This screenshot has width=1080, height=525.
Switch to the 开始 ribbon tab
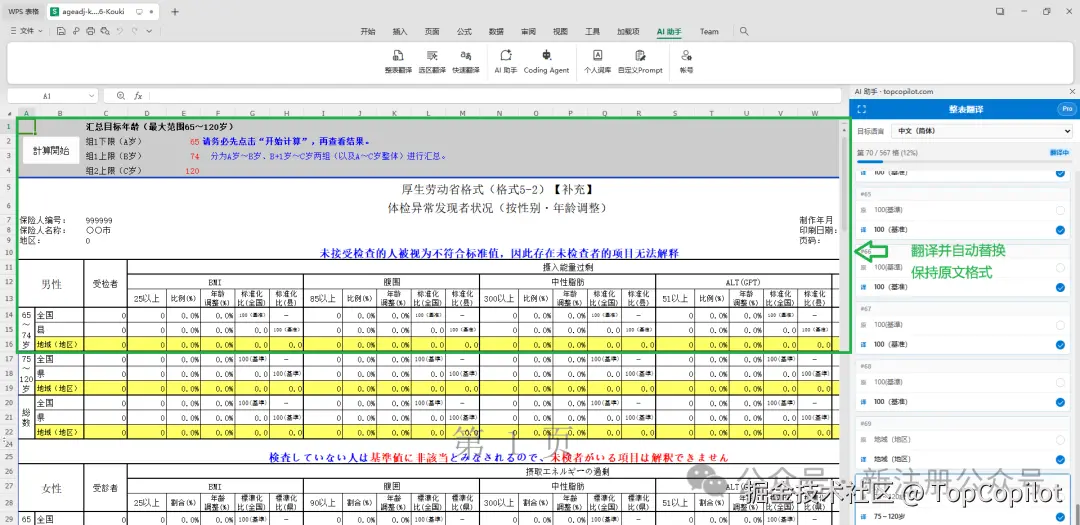coord(368,32)
